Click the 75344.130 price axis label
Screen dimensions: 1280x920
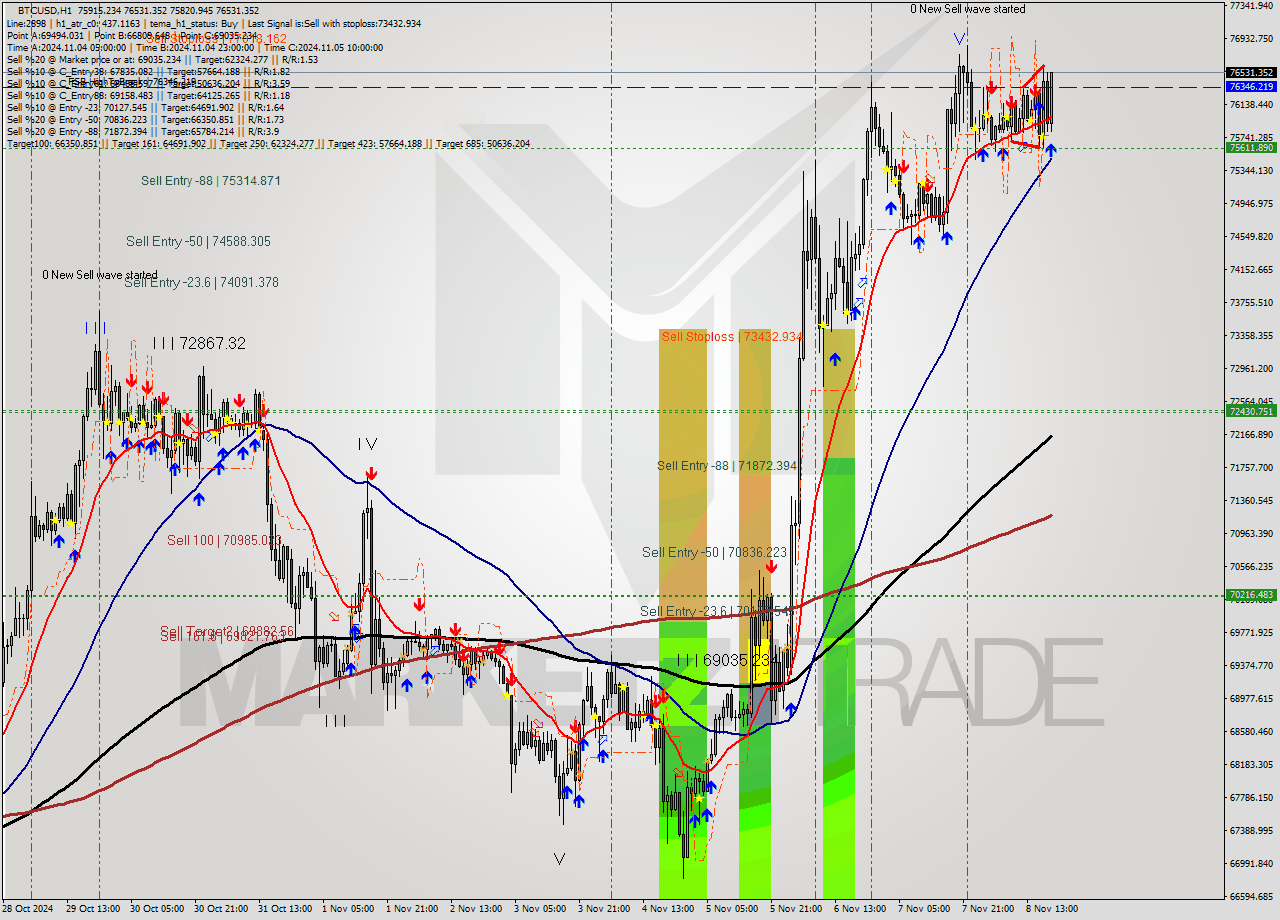[x=1251, y=171]
